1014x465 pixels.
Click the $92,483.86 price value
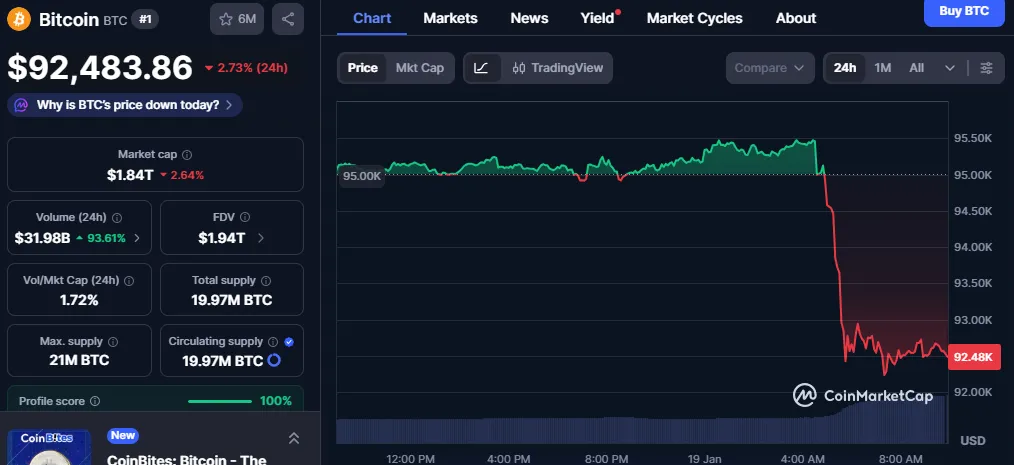[100, 67]
